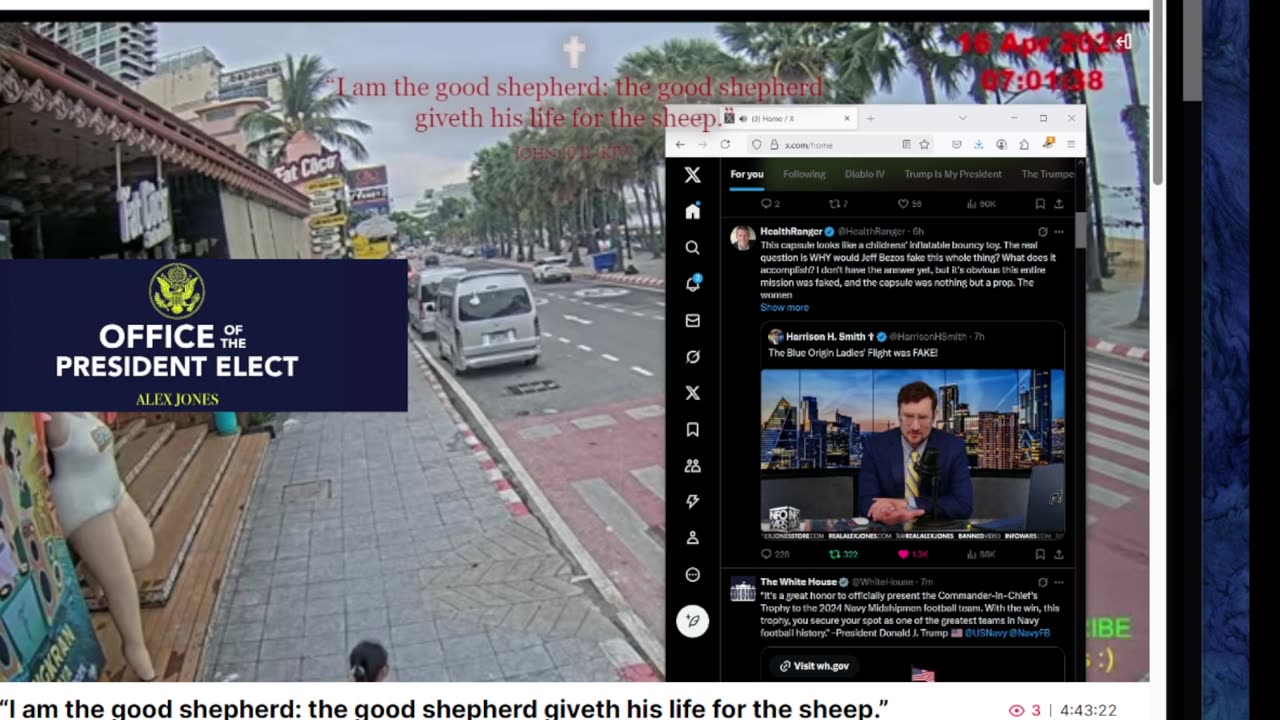Screen dimensions: 1280x720
Task: Click the @NavyFB mention link
Action: pos(1031,633)
